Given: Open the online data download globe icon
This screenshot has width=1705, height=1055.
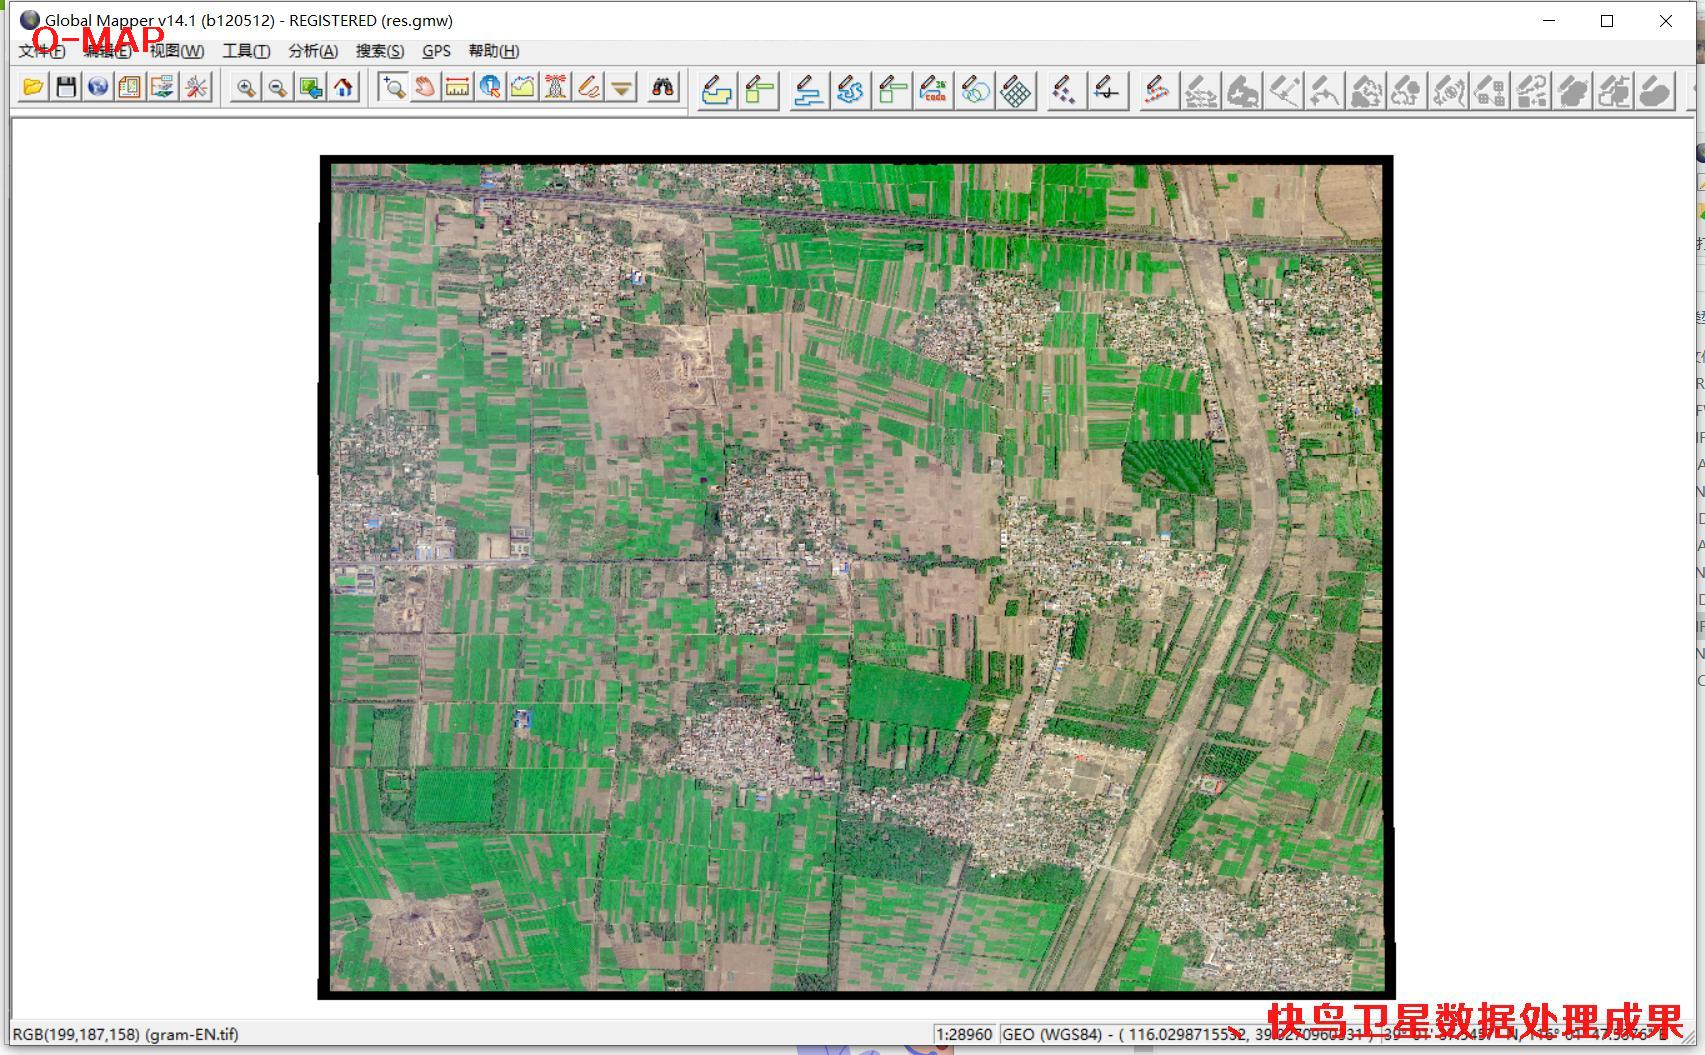Looking at the screenshot, I should [x=98, y=88].
